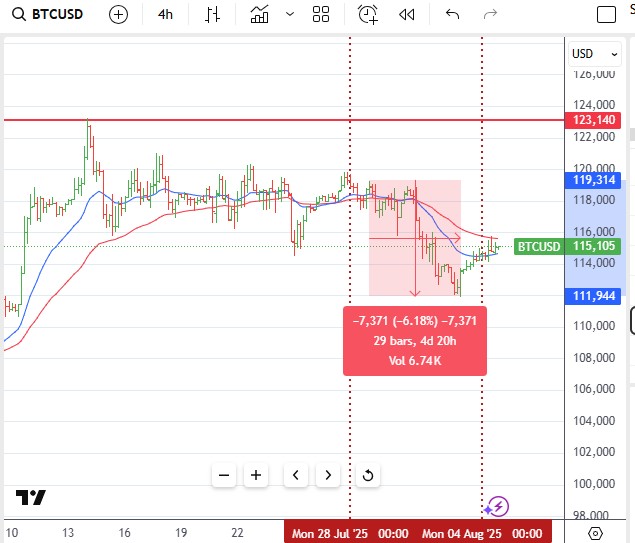The image size is (635, 543).
Task: Open the BTCUSD symbol search
Action: [48, 14]
